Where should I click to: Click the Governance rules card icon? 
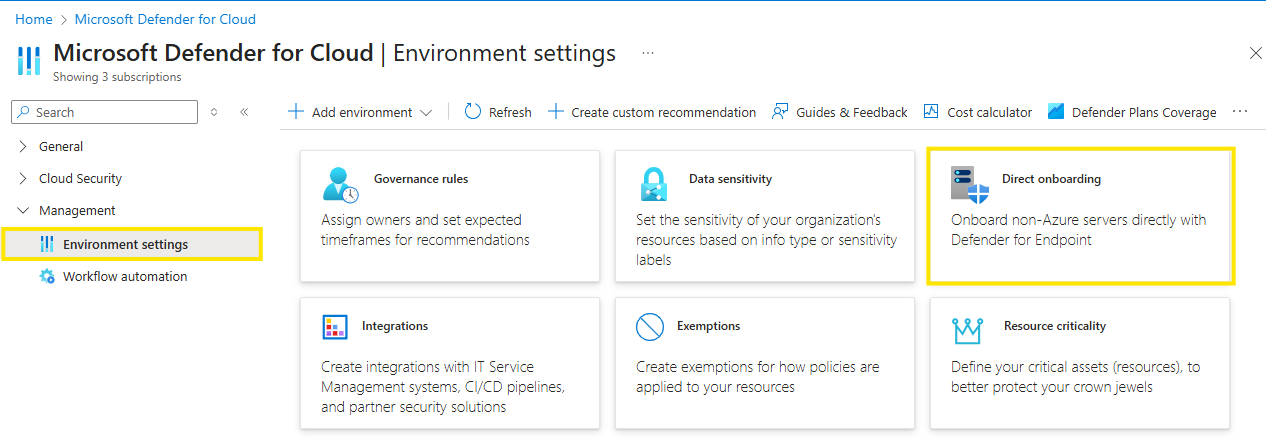coord(341,185)
